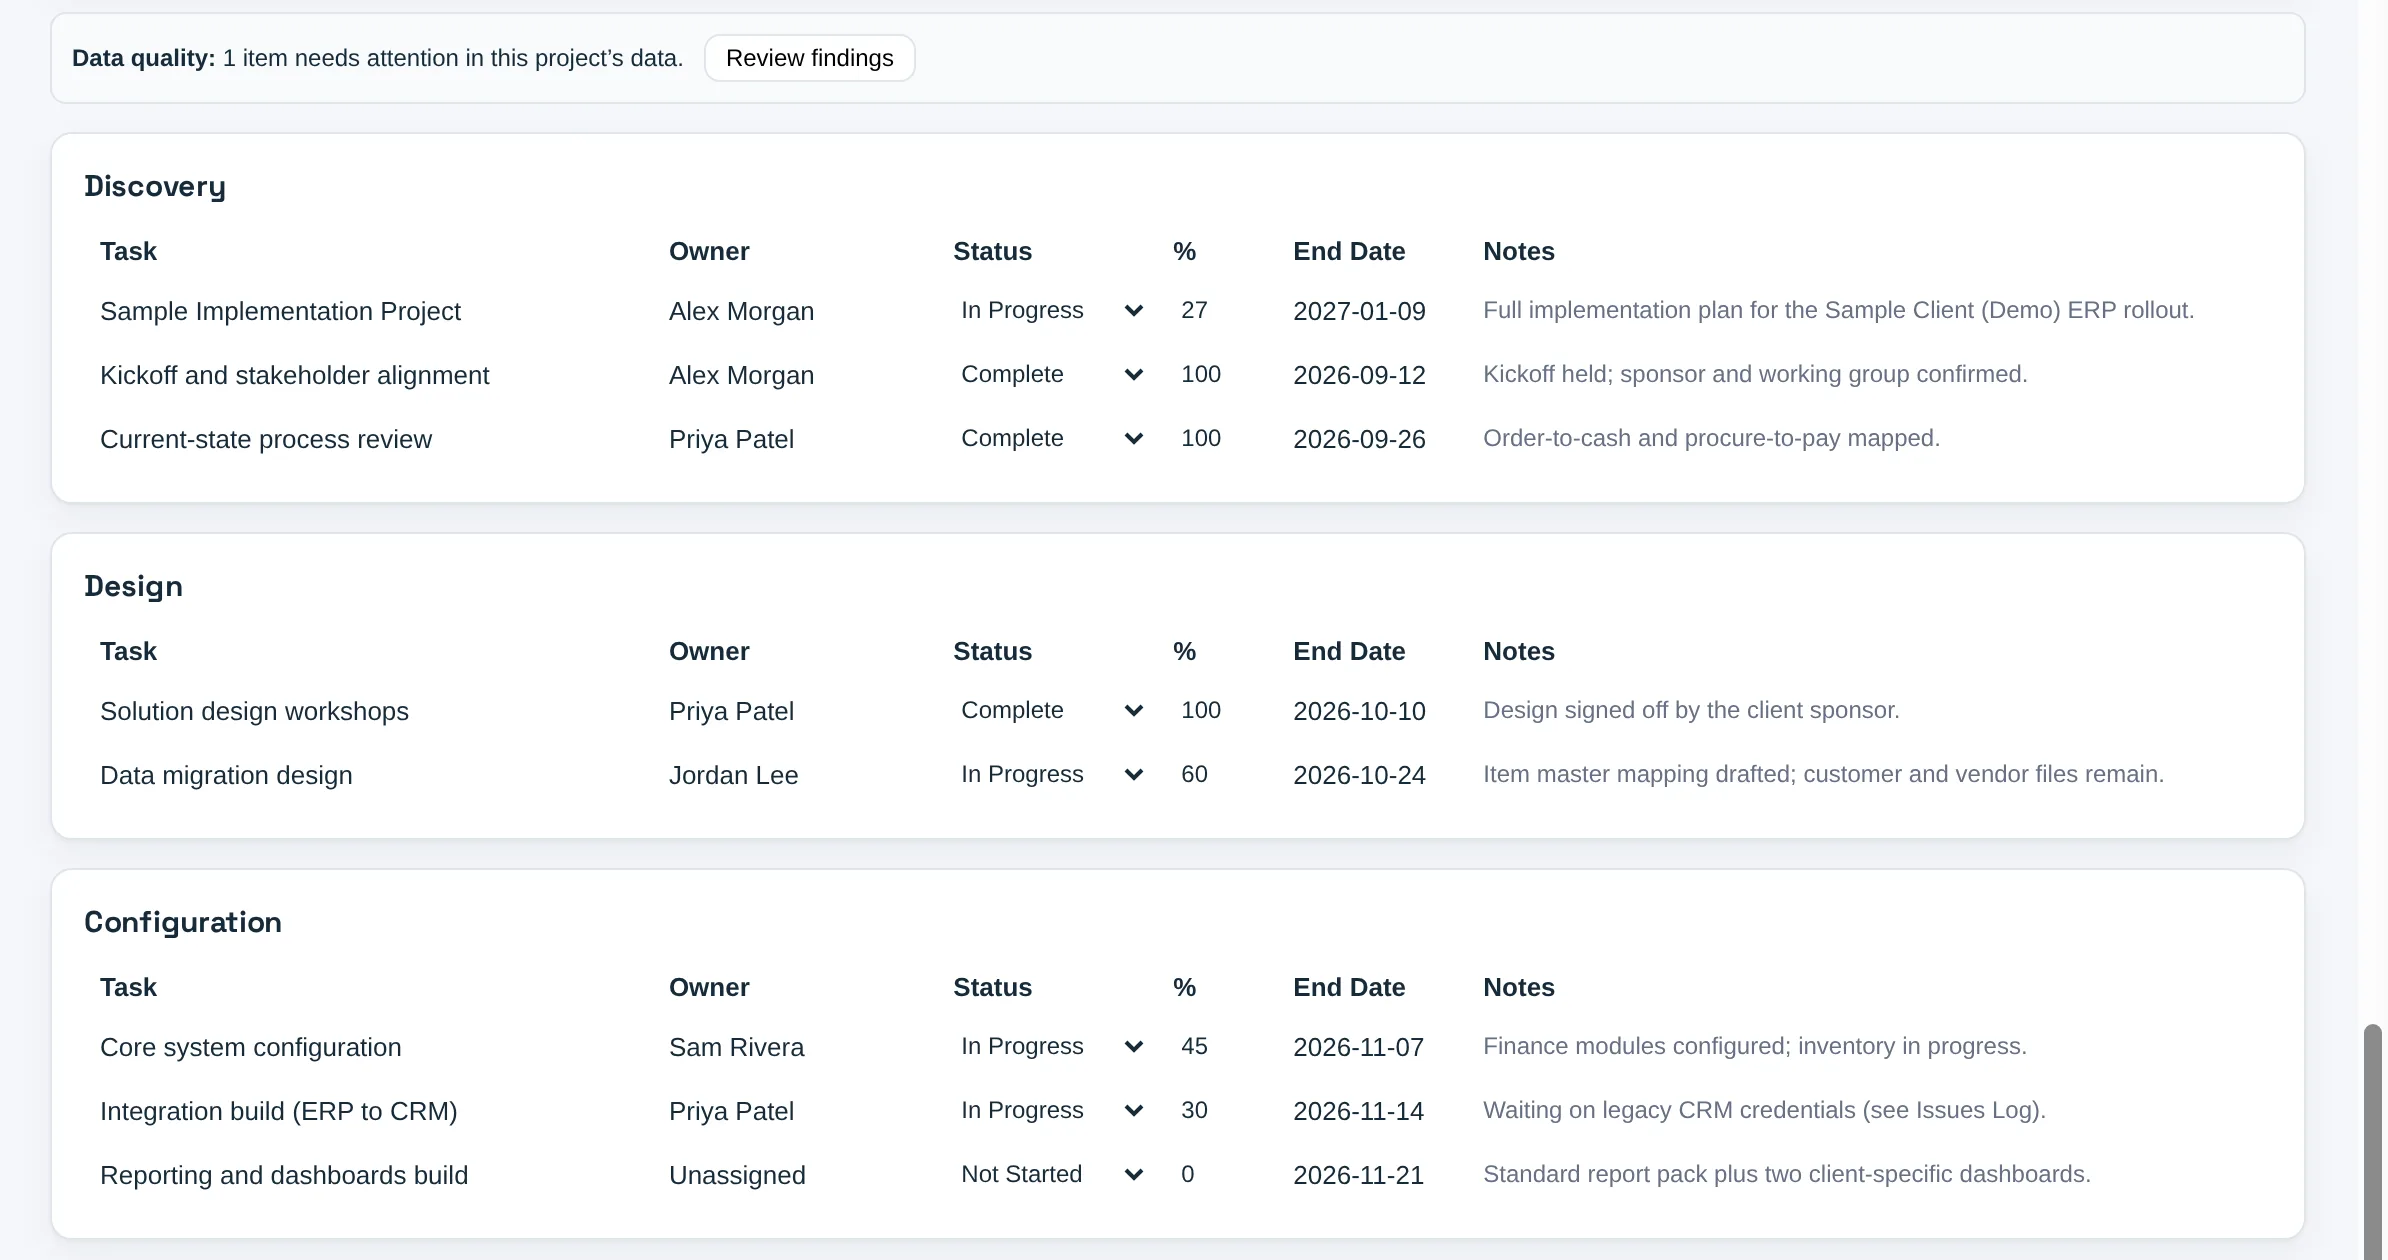Image resolution: width=2388 pixels, height=1260 pixels.
Task: Change status of Data migration design
Action: coord(1051,774)
